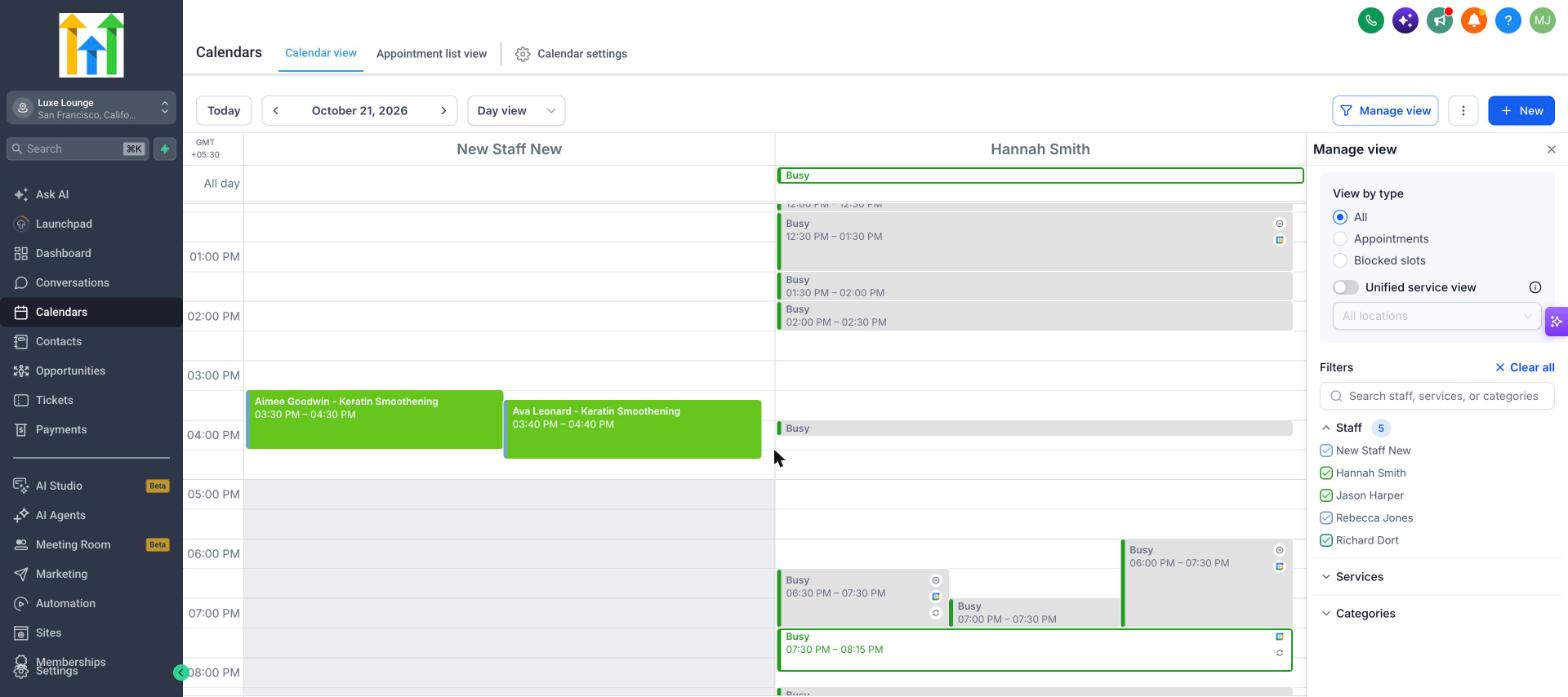Toggle Unified service view switch
The image size is (1568, 697).
(x=1345, y=288)
